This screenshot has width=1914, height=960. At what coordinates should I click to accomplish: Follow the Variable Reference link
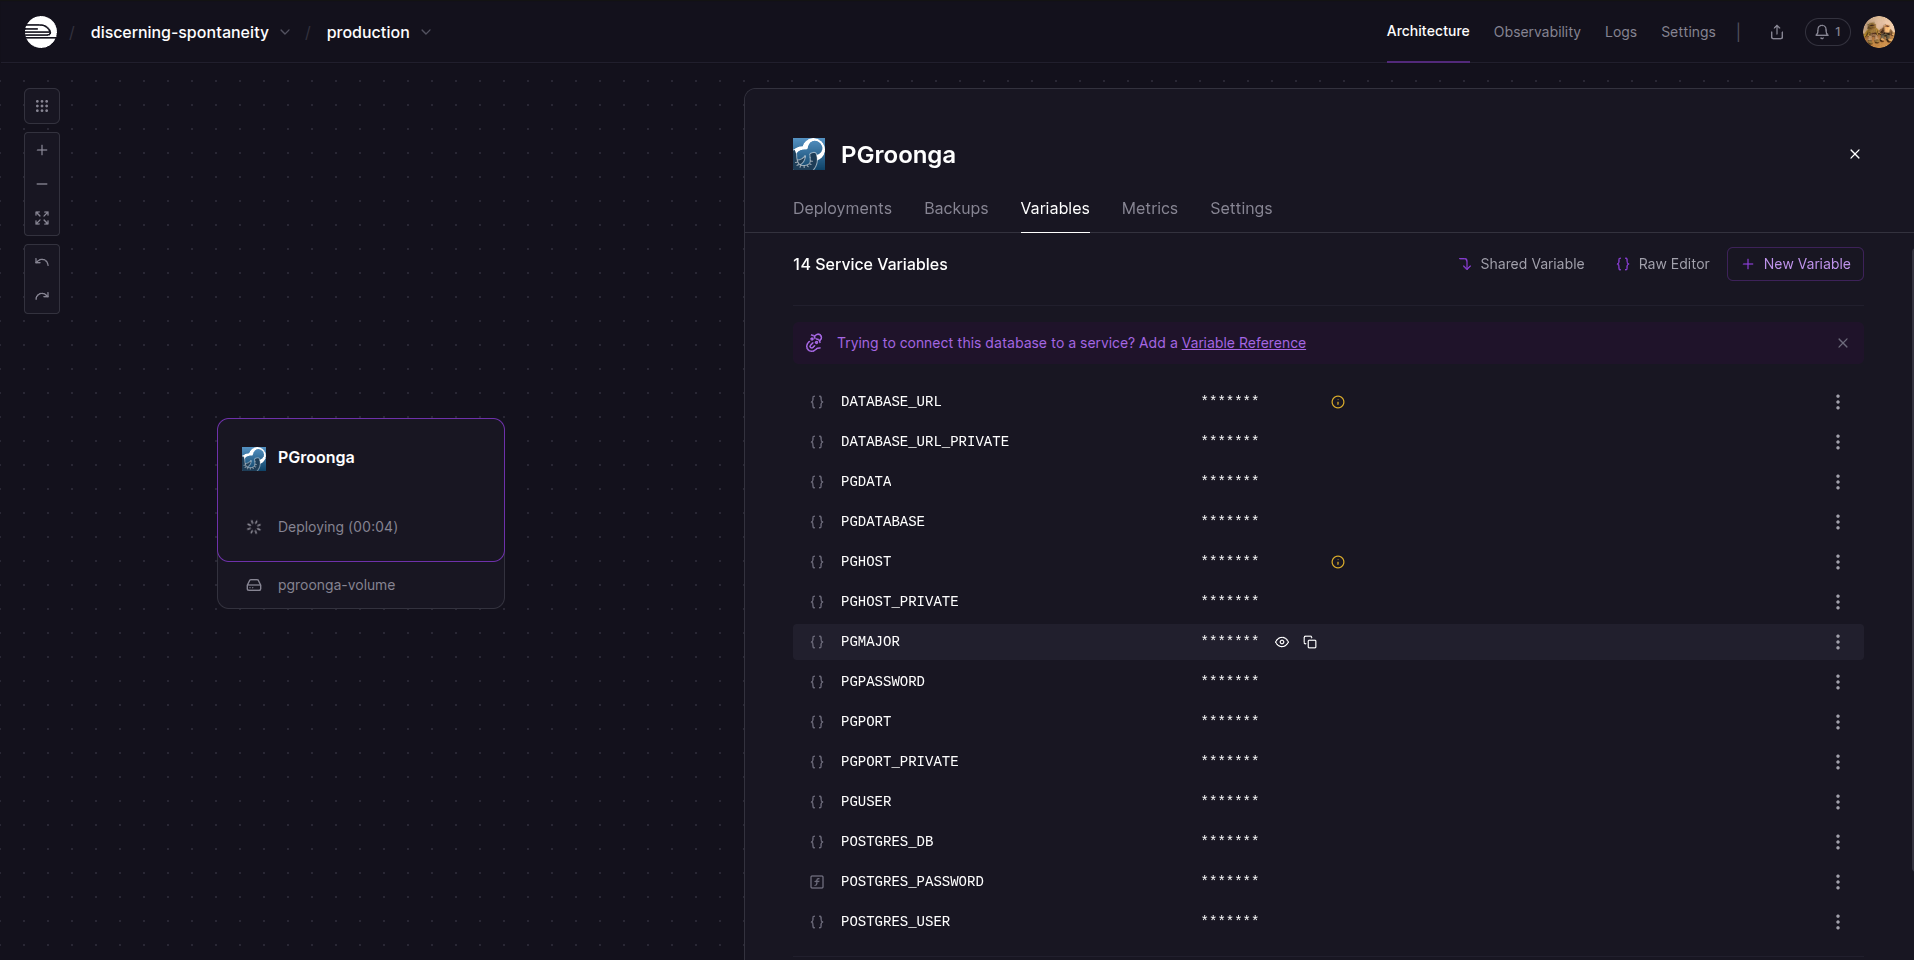tap(1243, 343)
